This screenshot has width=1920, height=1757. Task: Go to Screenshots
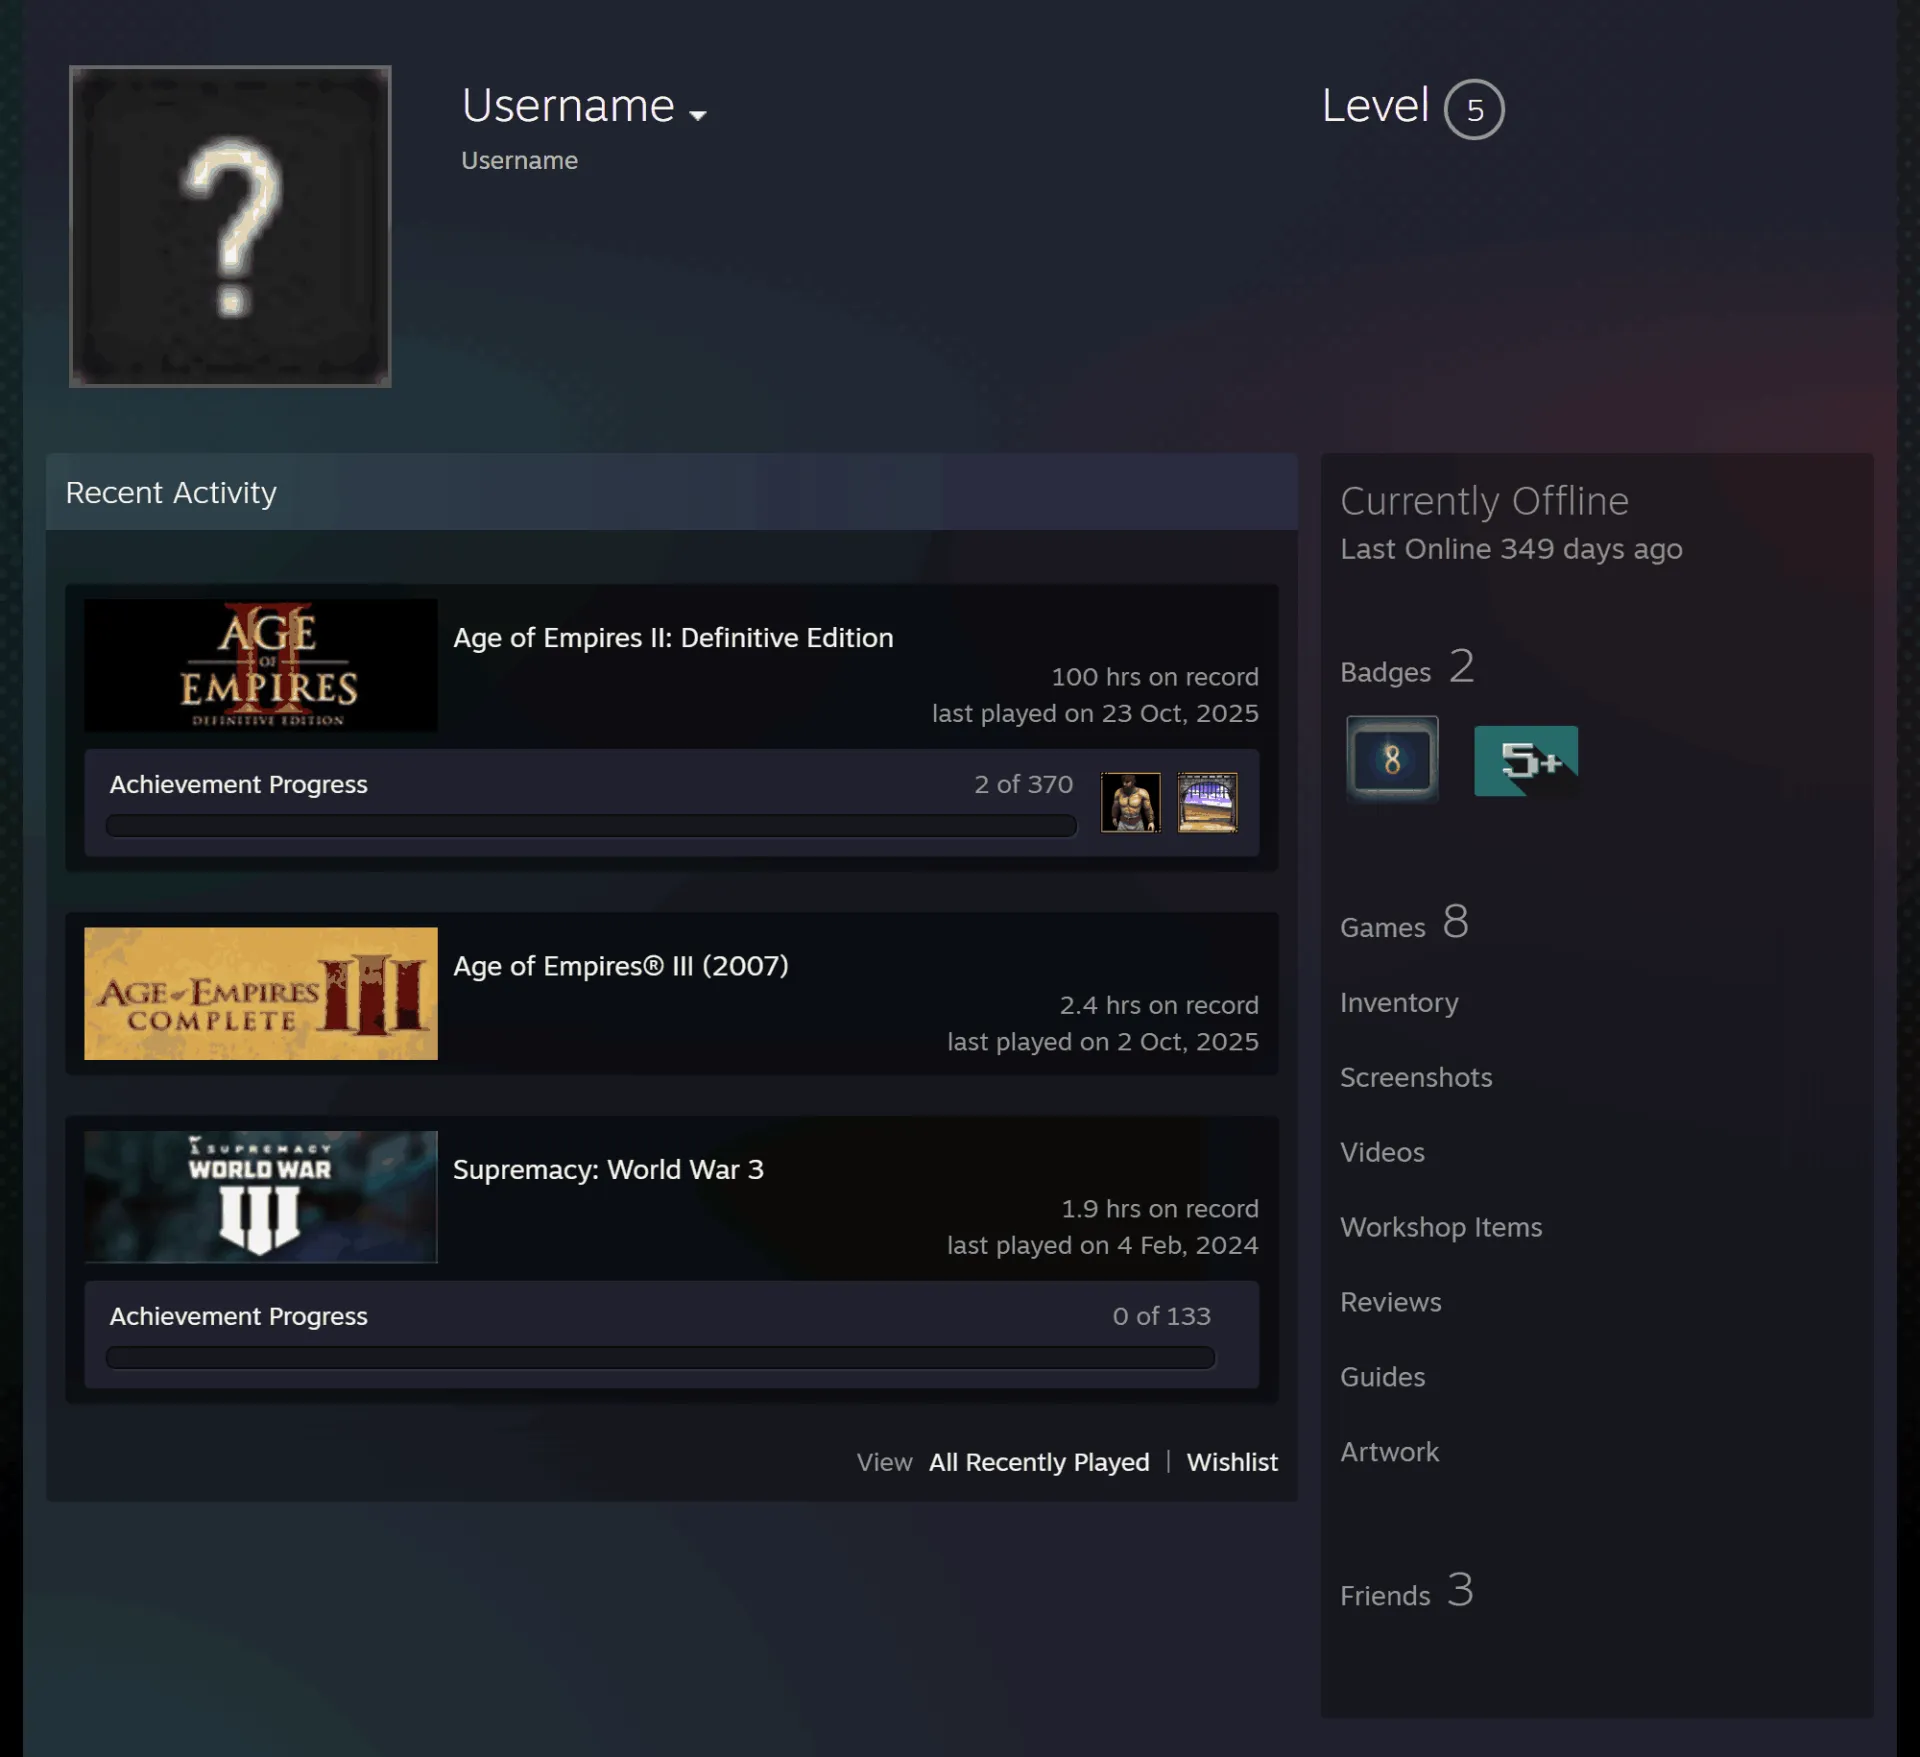click(1416, 1078)
